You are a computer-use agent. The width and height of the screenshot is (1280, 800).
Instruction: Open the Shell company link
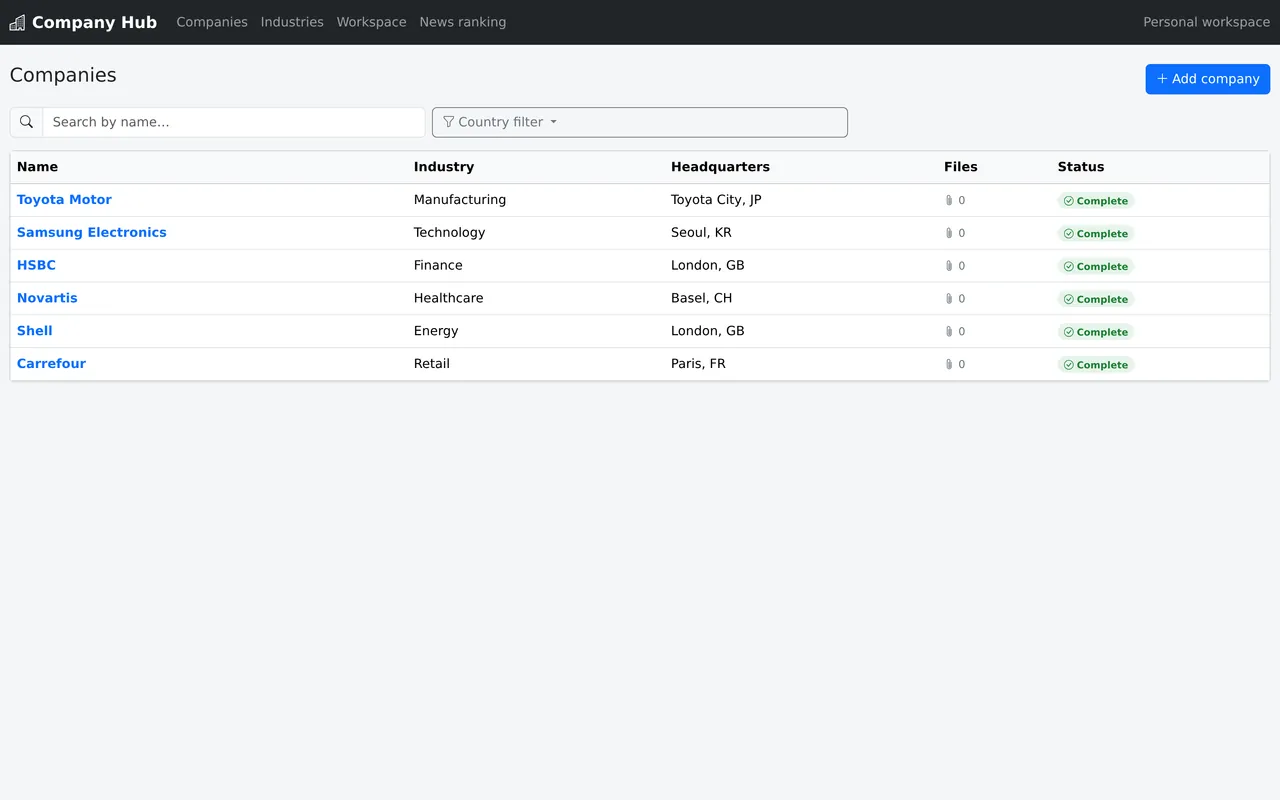[x=35, y=331]
